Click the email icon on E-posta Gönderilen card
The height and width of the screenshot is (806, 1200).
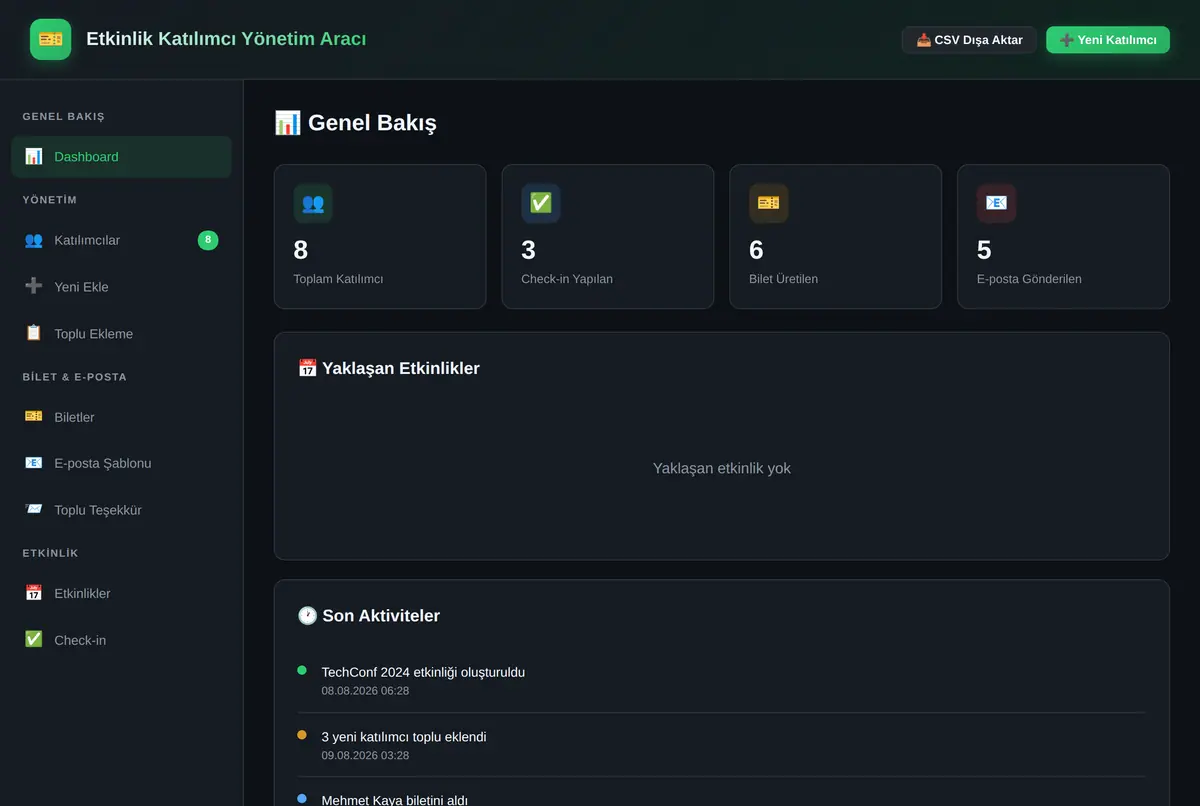tap(997, 203)
